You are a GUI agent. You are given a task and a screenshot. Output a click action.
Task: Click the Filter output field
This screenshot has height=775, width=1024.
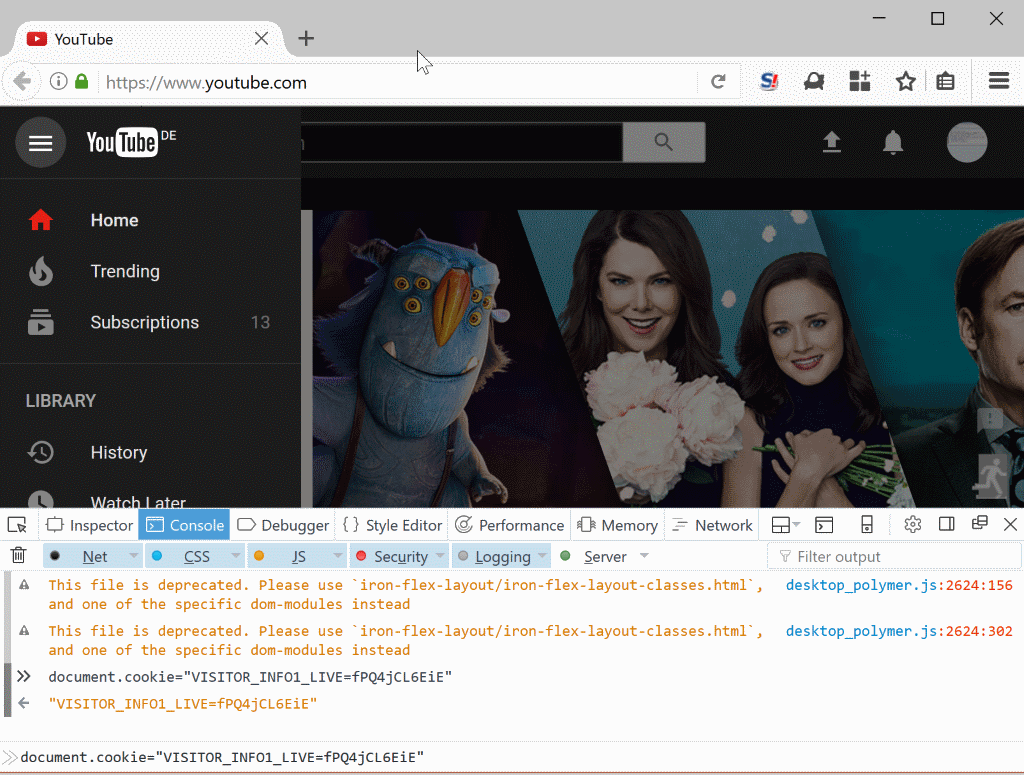click(x=894, y=556)
